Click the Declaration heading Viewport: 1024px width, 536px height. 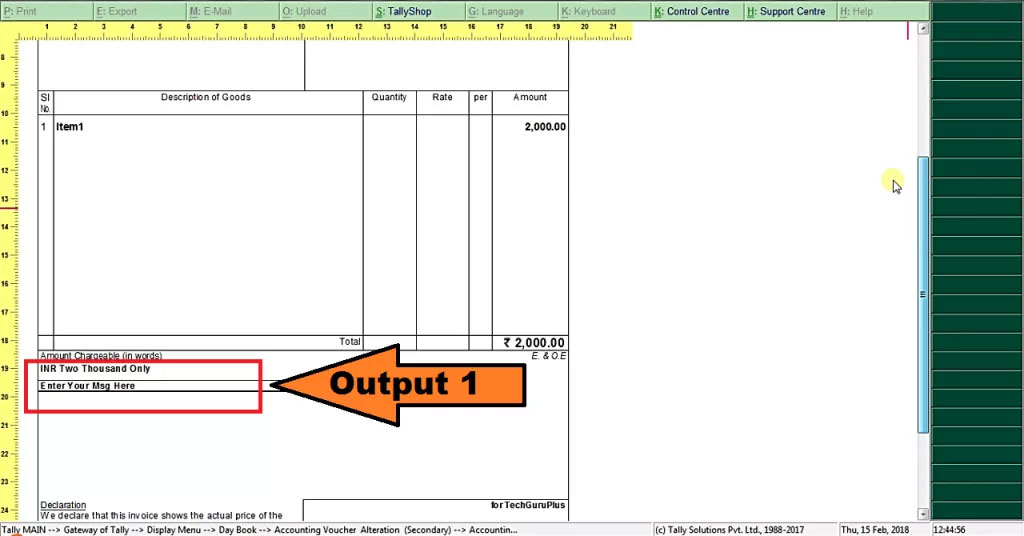[63, 505]
